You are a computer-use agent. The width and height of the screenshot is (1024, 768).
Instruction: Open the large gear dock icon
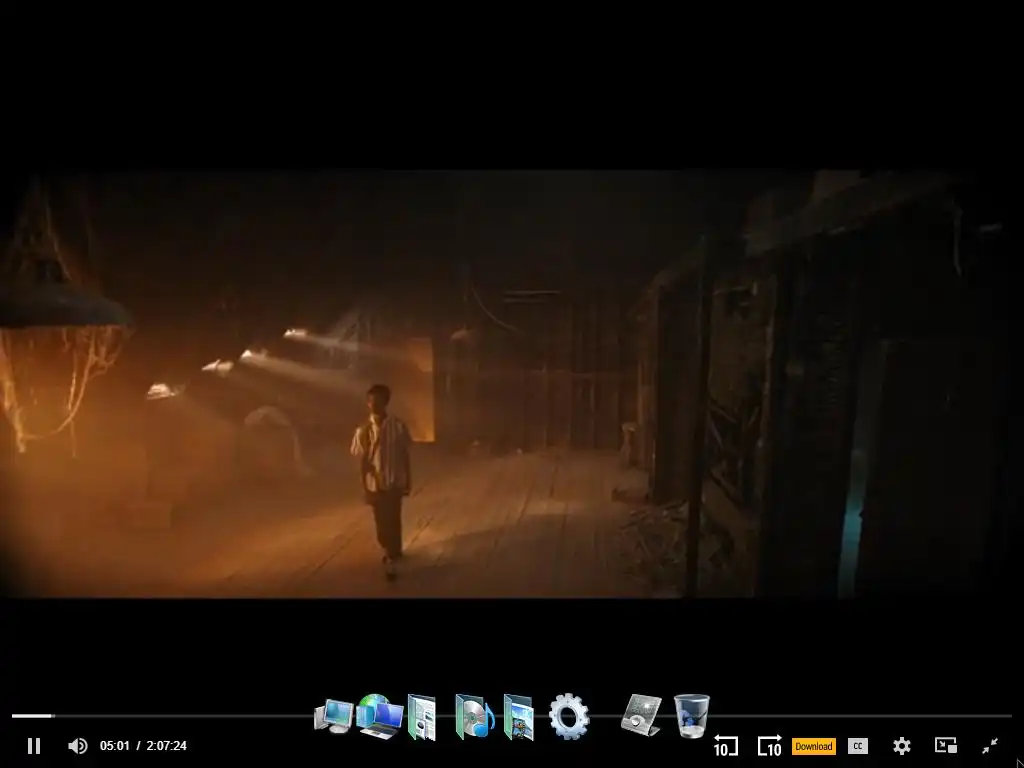tap(569, 716)
